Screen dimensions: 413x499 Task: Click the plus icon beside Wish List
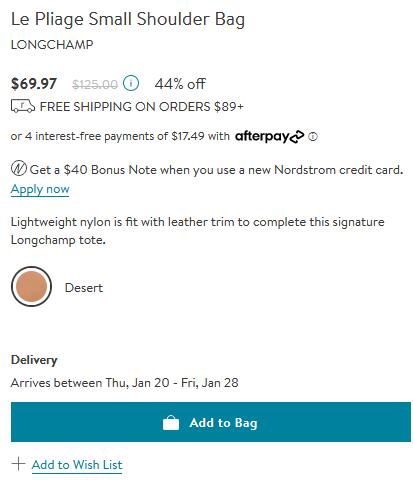point(18,464)
